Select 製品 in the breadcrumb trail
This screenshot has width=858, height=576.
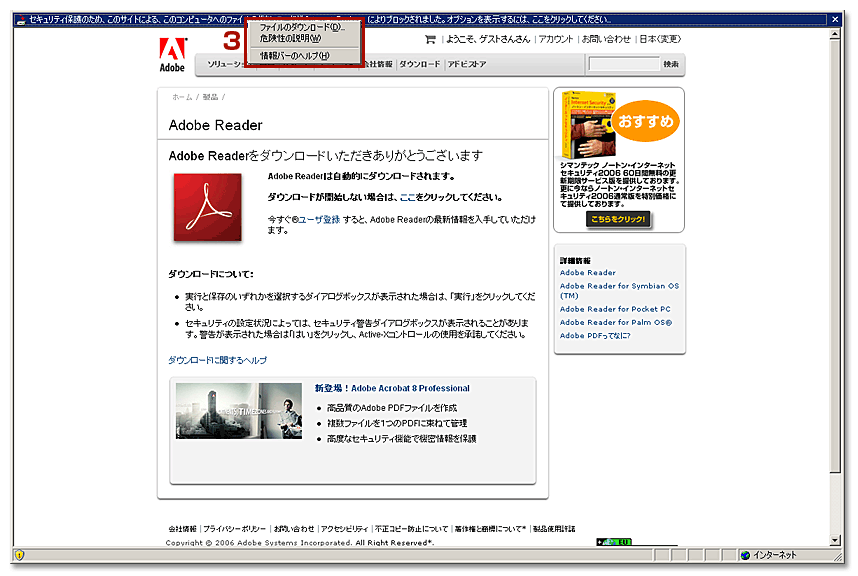(210, 97)
